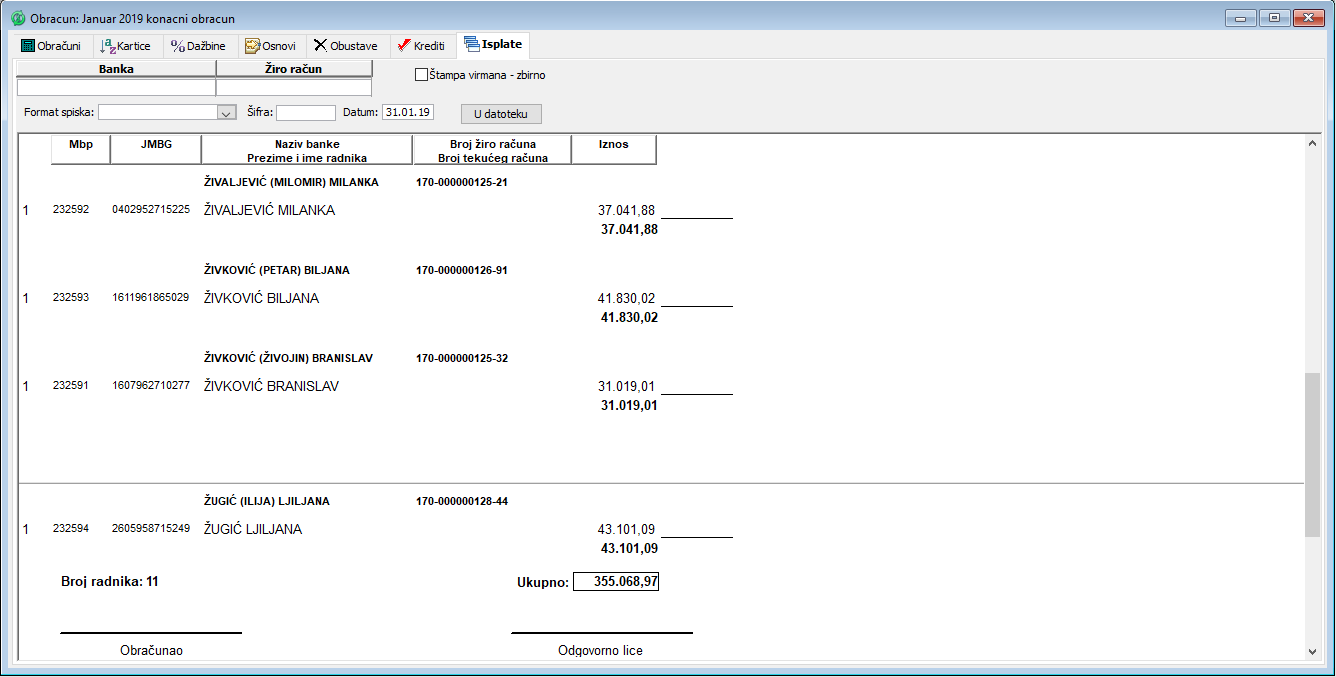Click the Obračuni tab icon
Viewport: 1336px width, 677px height.
[28, 46]
